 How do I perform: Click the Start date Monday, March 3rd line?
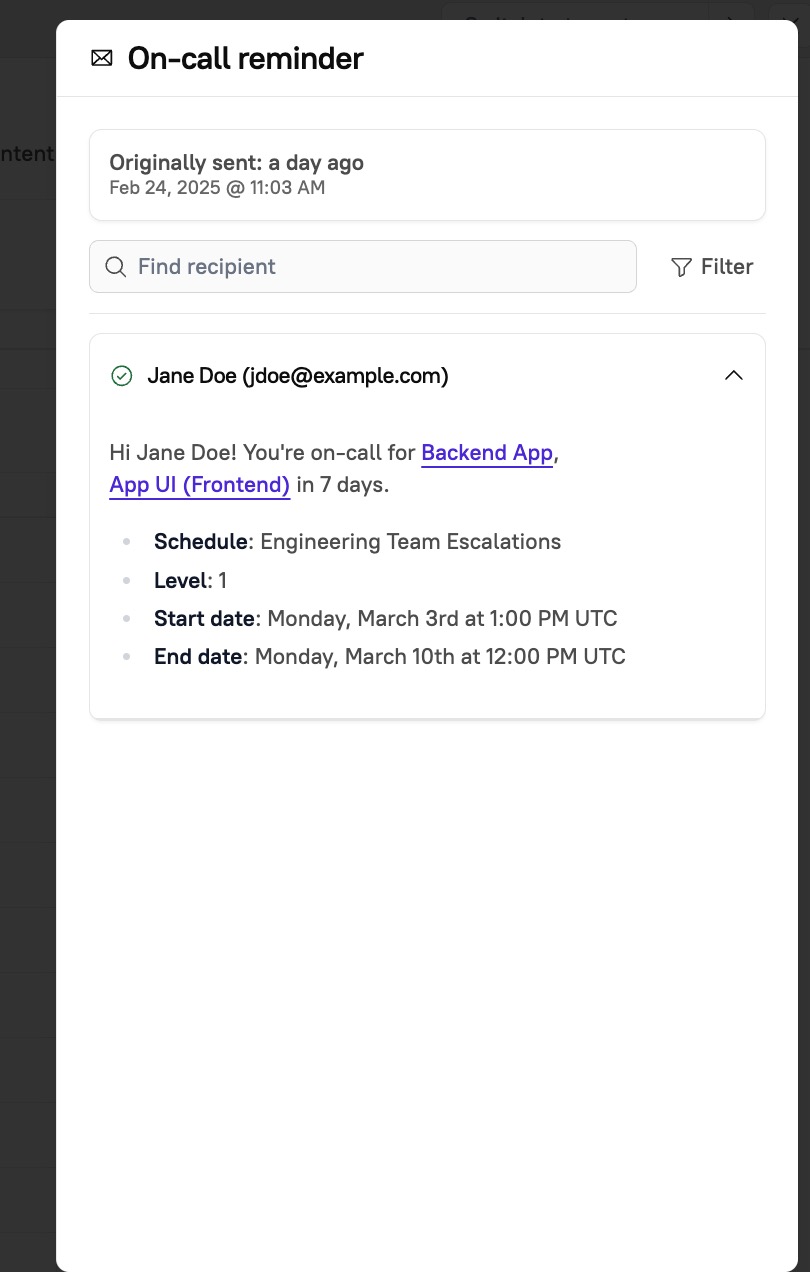click(385, 618)
